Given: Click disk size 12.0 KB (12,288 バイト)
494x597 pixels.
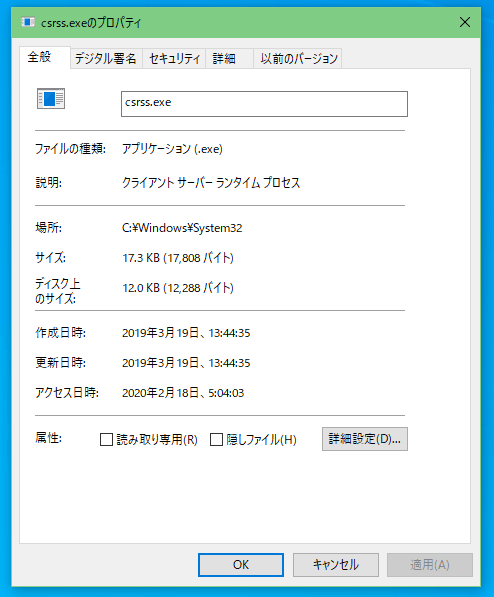Looking at the screenshot, I should click(x=178, y=288).
